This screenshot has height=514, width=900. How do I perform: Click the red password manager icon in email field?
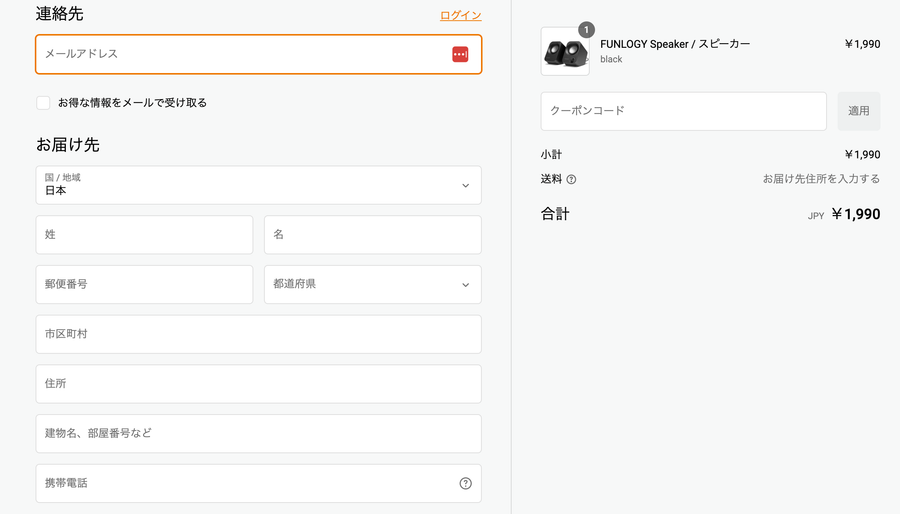point(460,54)
